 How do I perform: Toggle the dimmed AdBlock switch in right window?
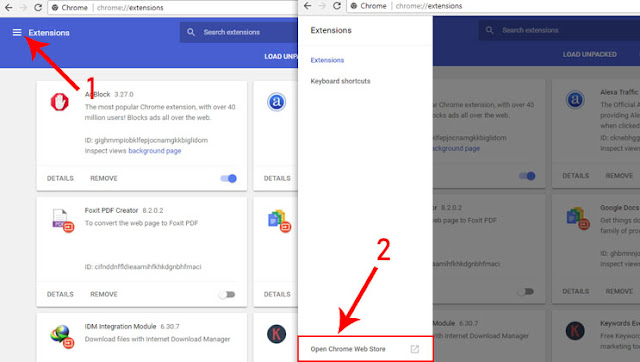pyautogui.click(x=527, y=176)
